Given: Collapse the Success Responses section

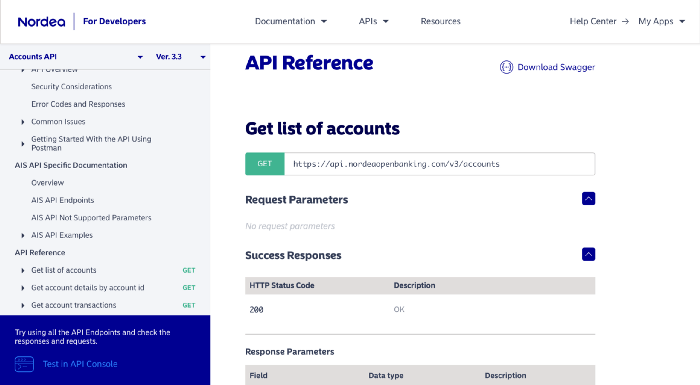Looking at the screenshot, I should click(x=588, y=255).
